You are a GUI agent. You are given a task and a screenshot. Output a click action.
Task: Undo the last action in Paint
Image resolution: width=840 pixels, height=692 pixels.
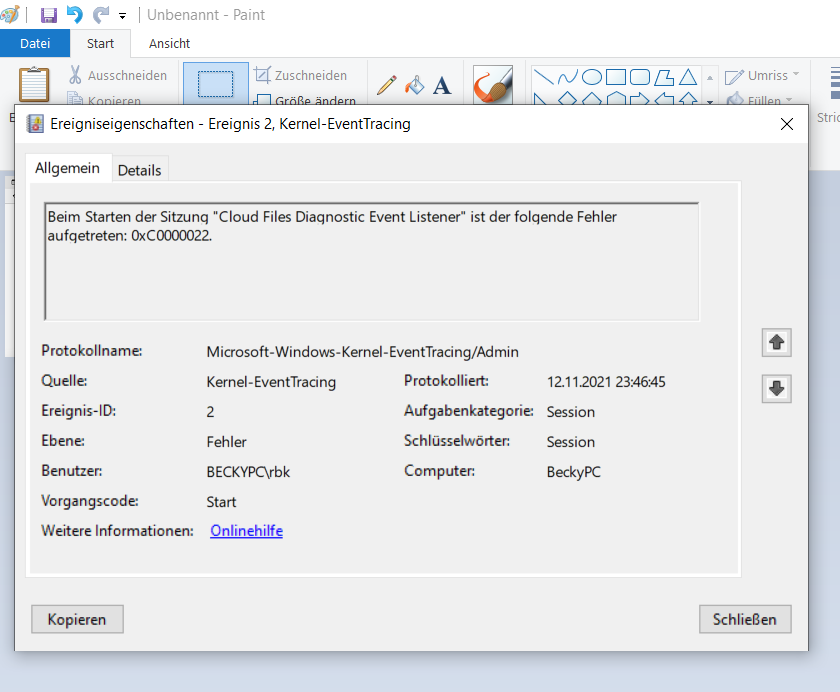point(74,14)
